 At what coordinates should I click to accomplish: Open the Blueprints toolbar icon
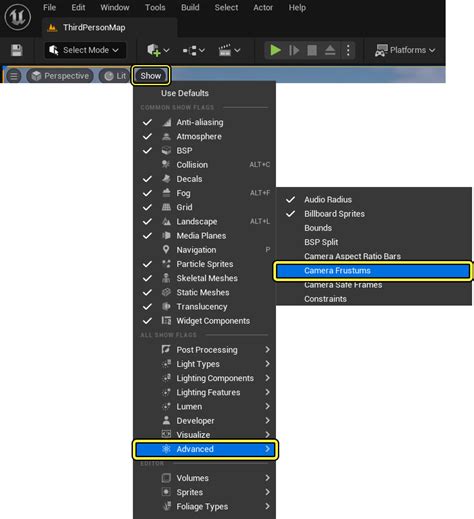(x=194, y=51)
